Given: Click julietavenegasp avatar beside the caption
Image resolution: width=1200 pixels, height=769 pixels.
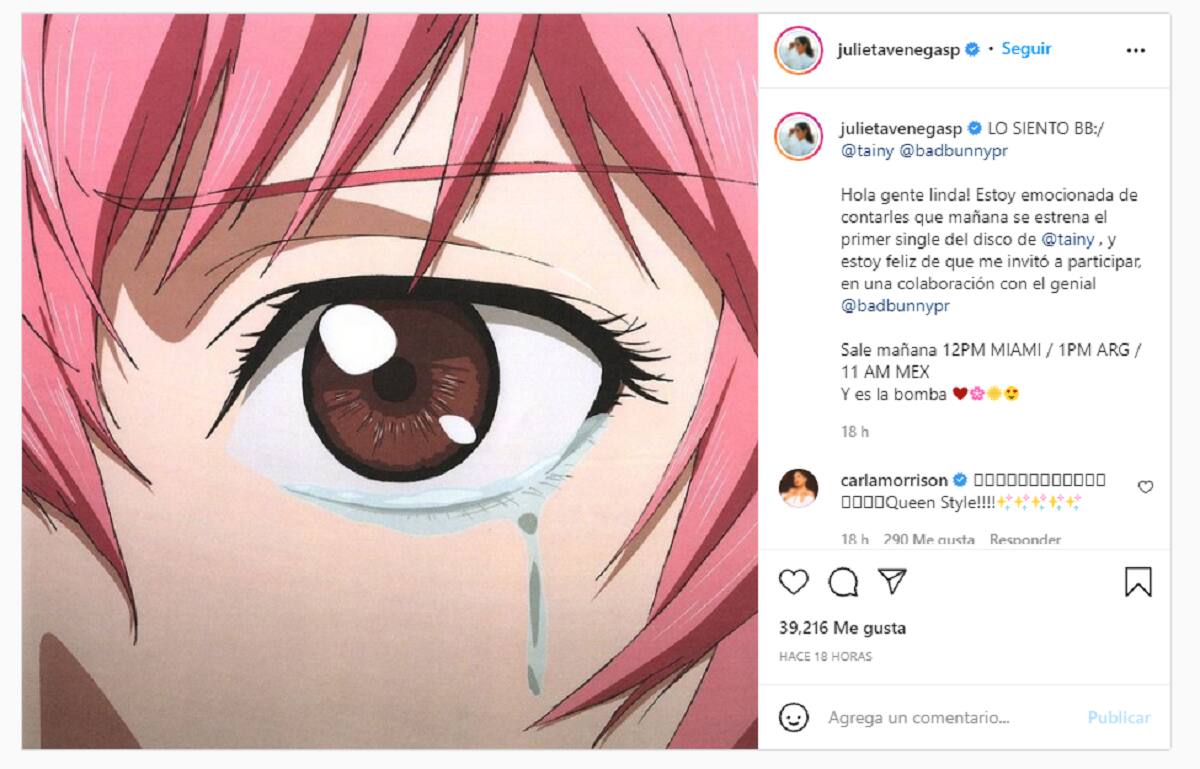Looking at the screenshot, I should [798, 137].
